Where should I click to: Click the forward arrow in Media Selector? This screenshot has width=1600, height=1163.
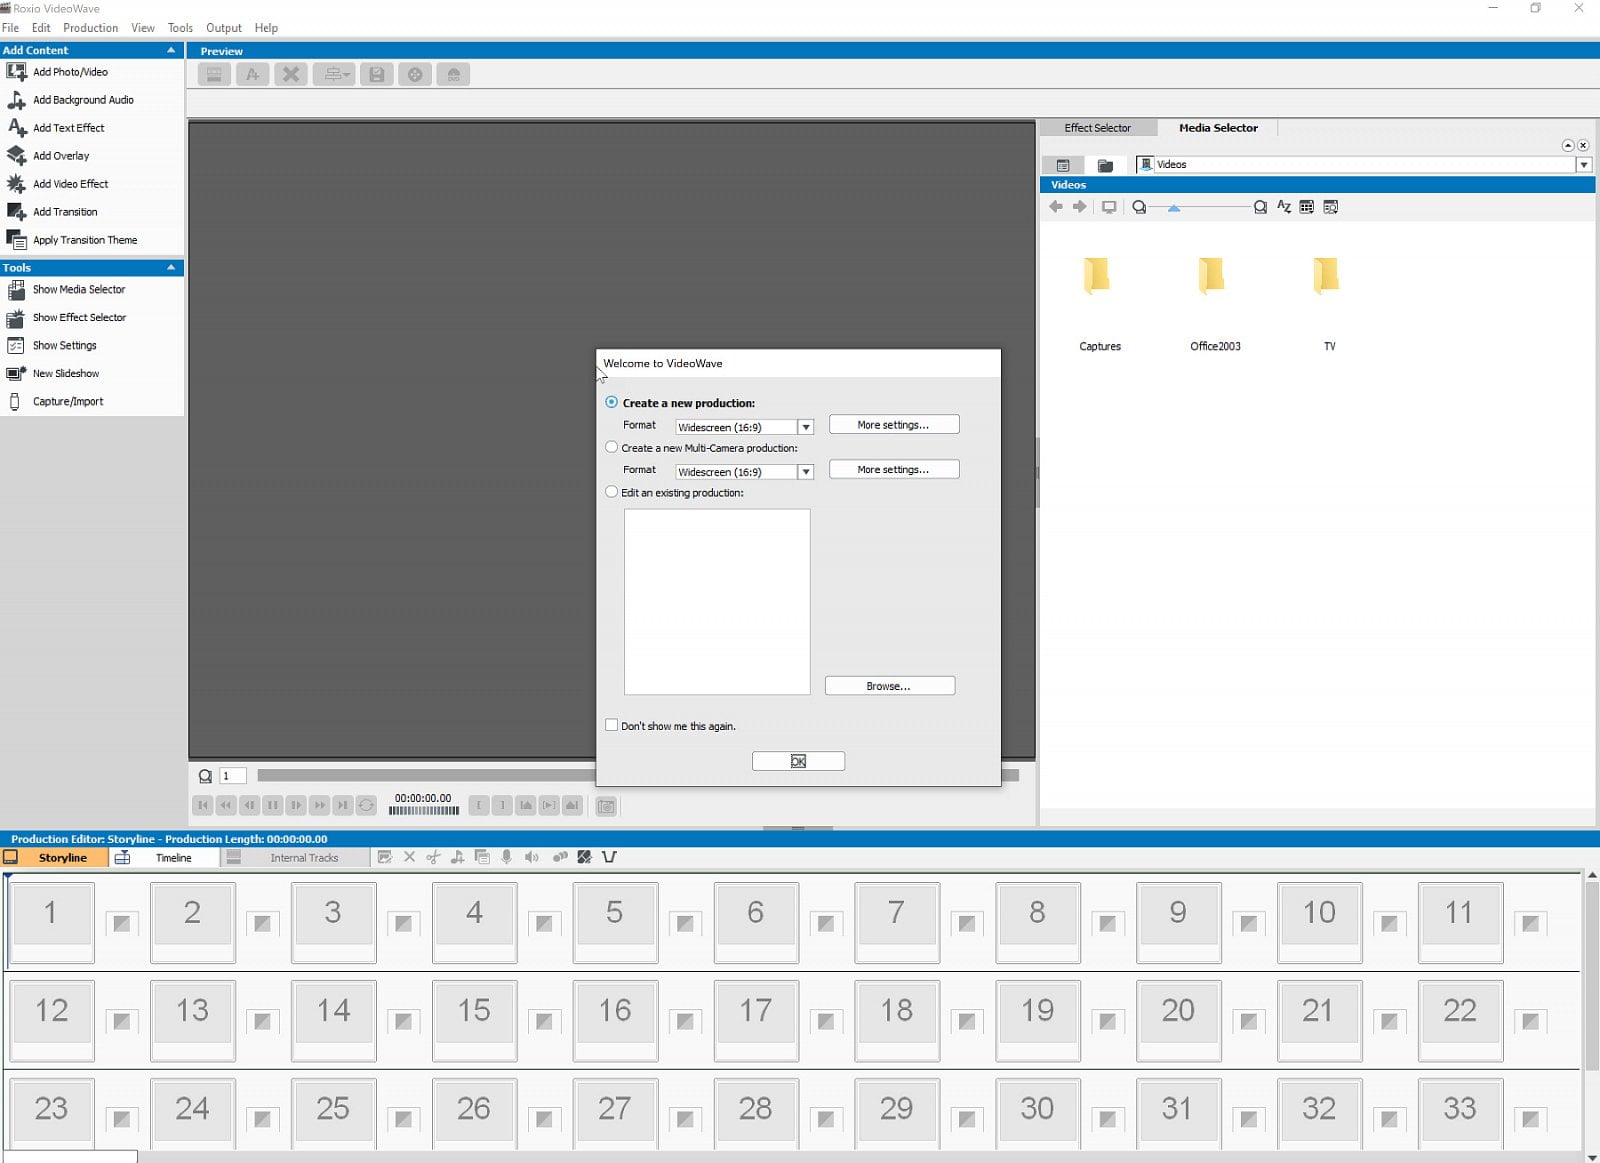tap(1080, 207)
